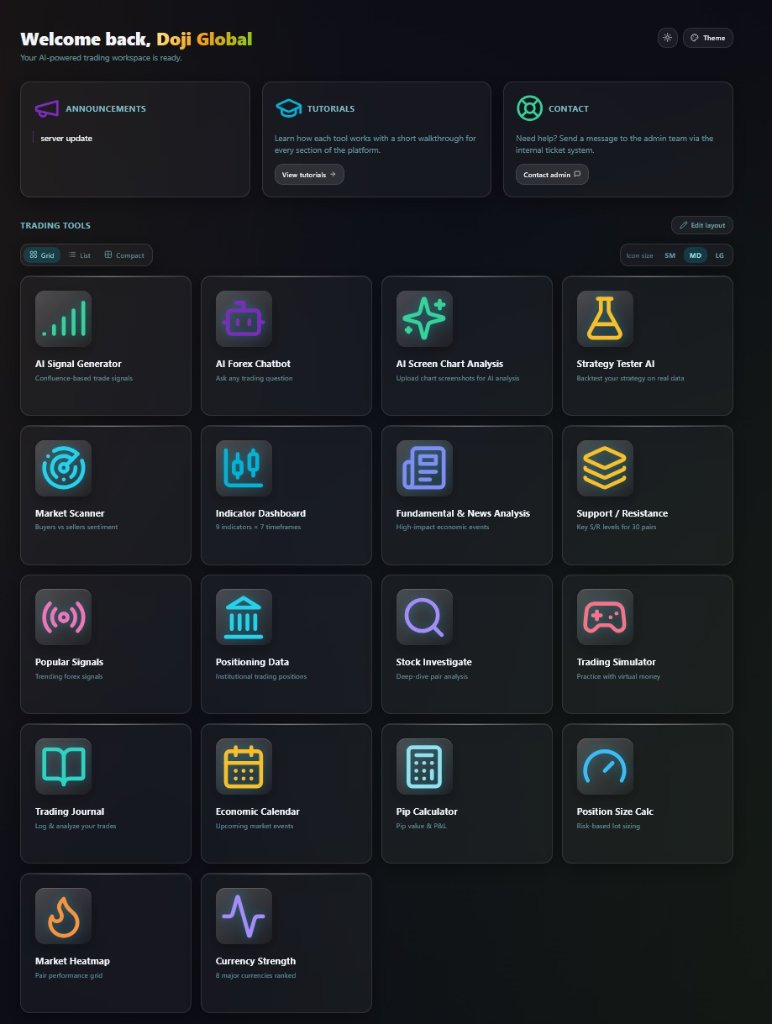Click the Currency Strength title text
Image resolution: width=772 pixels, height=1024 pixels.
(x=256, y=961)
